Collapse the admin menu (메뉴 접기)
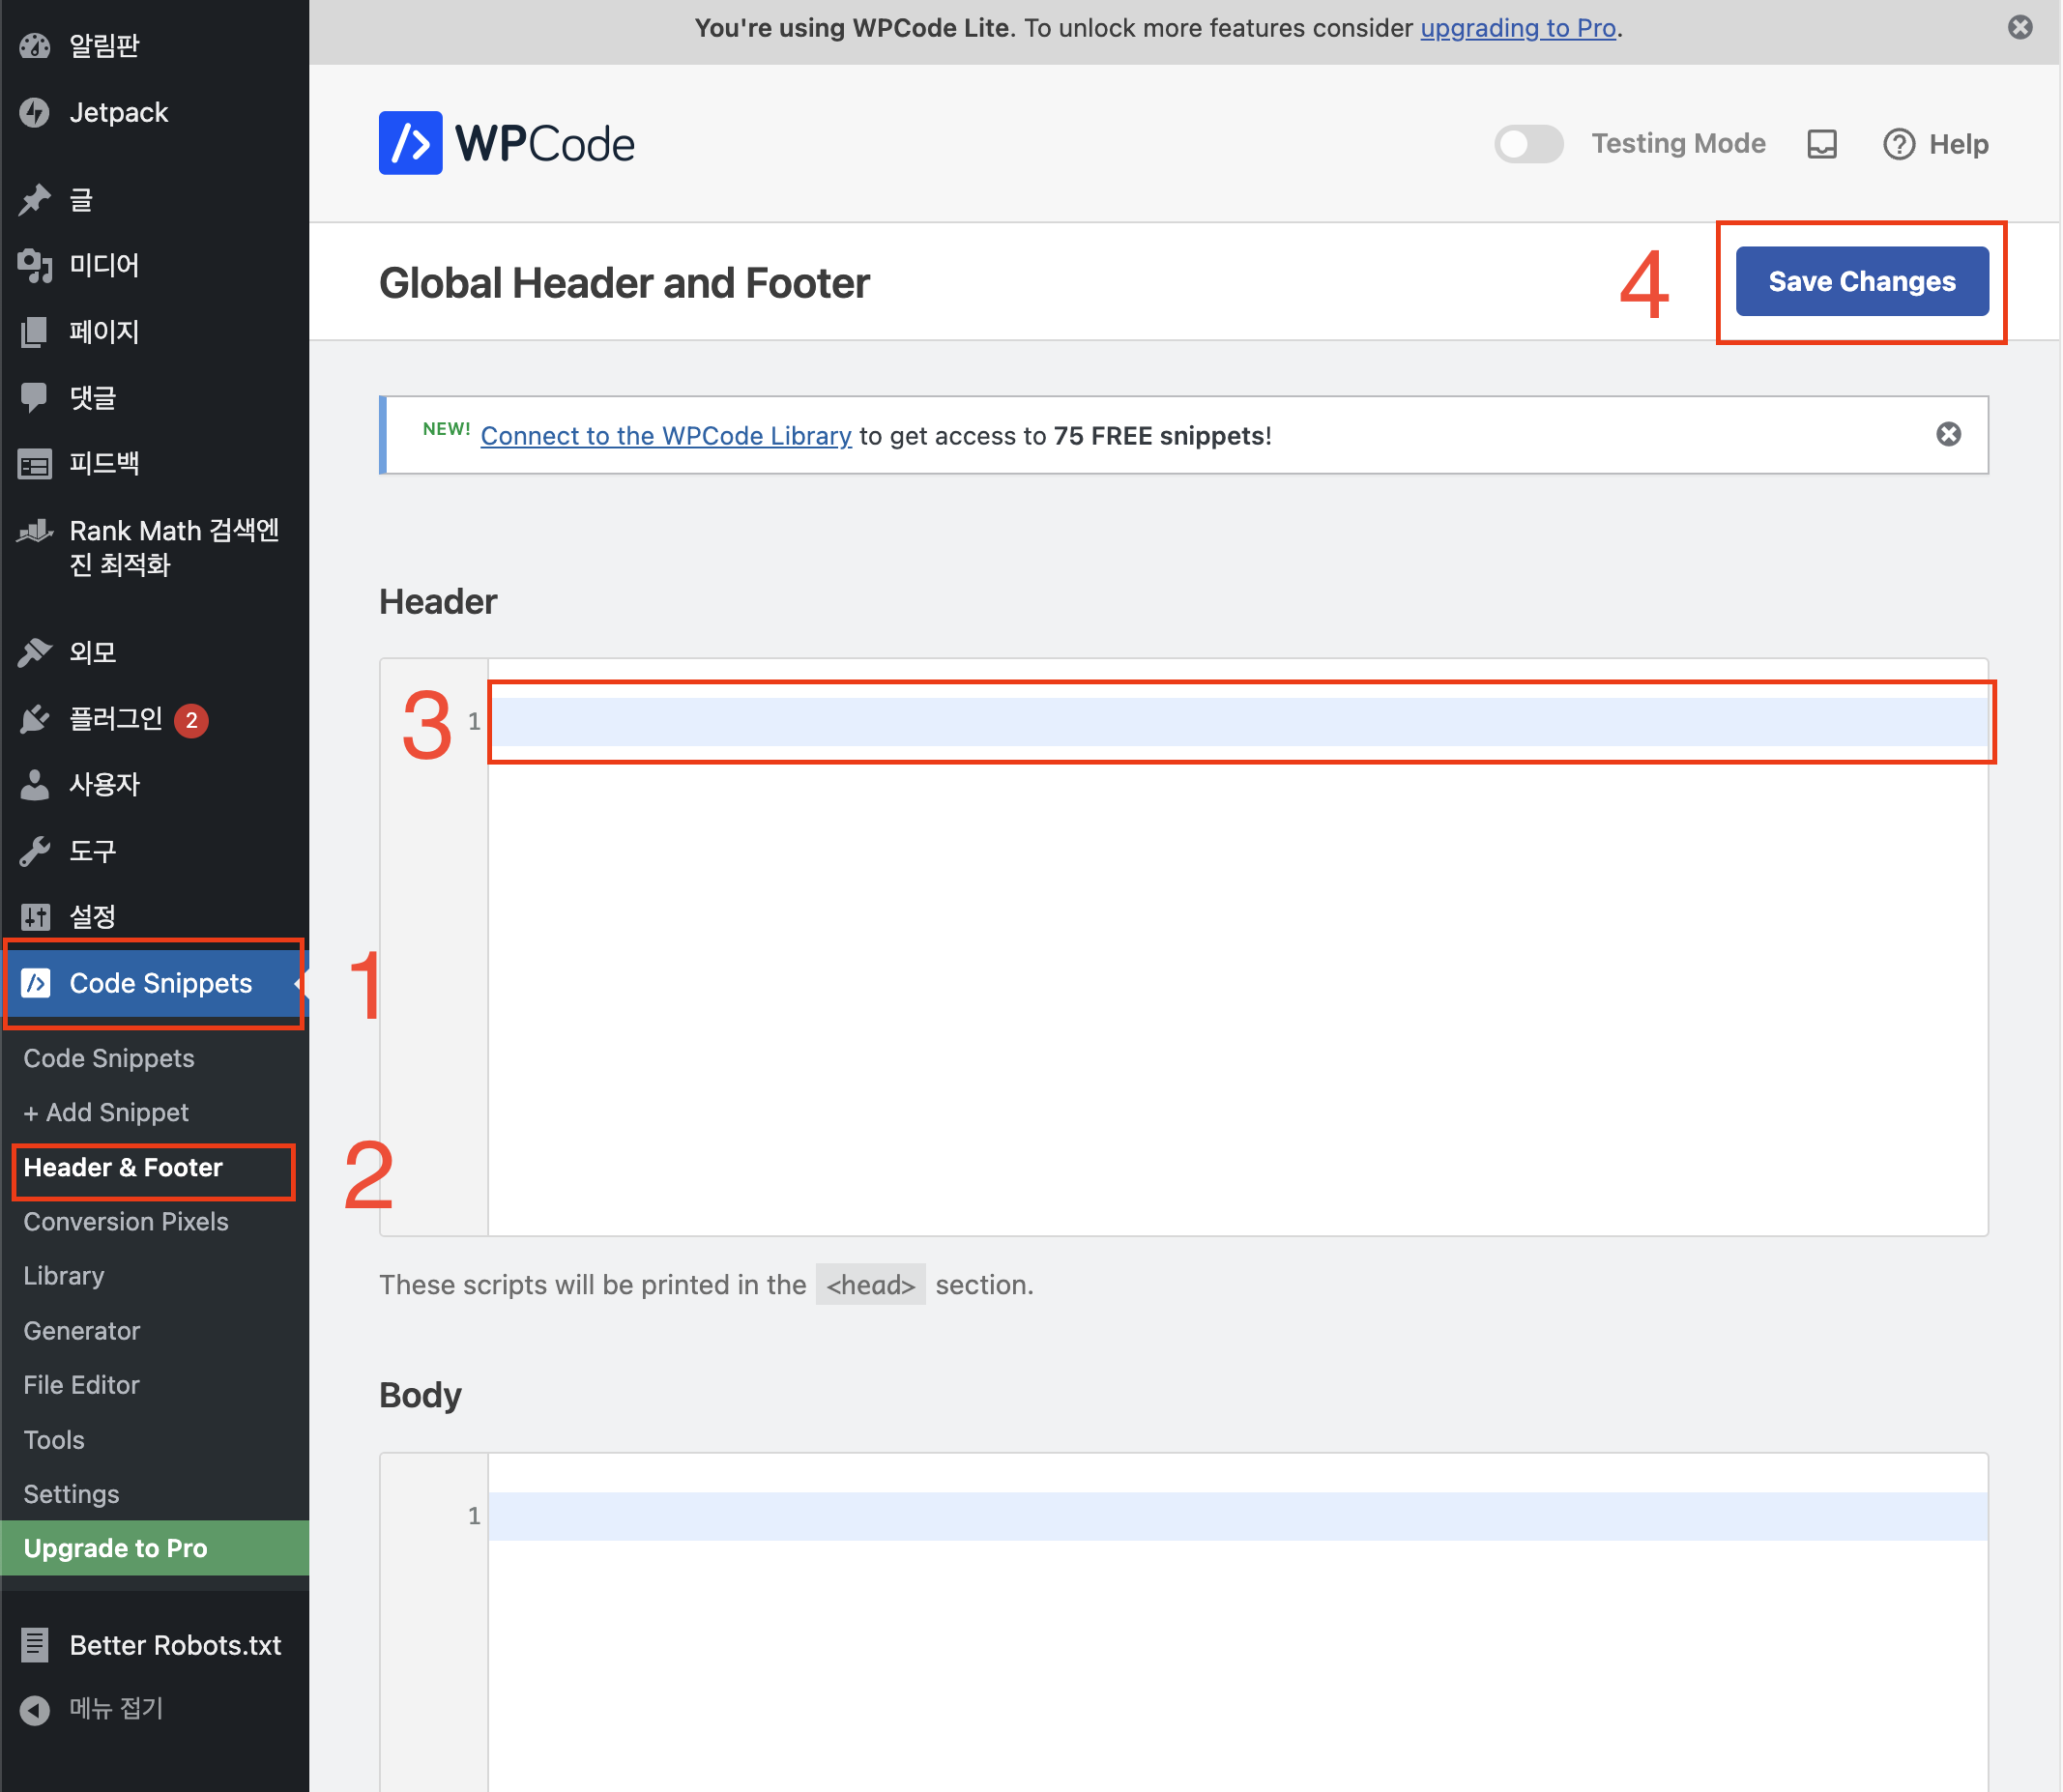Image resolution: width=2063 pixels, height=1792 pixels. pyautogui.click(x=35, y=1709)
